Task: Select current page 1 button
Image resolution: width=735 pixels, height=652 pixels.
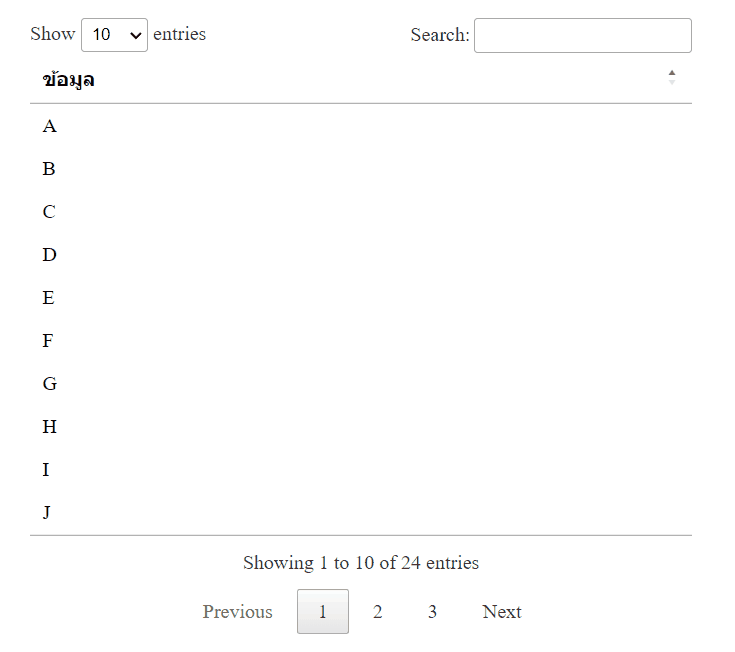Action: tap(322, 612)
